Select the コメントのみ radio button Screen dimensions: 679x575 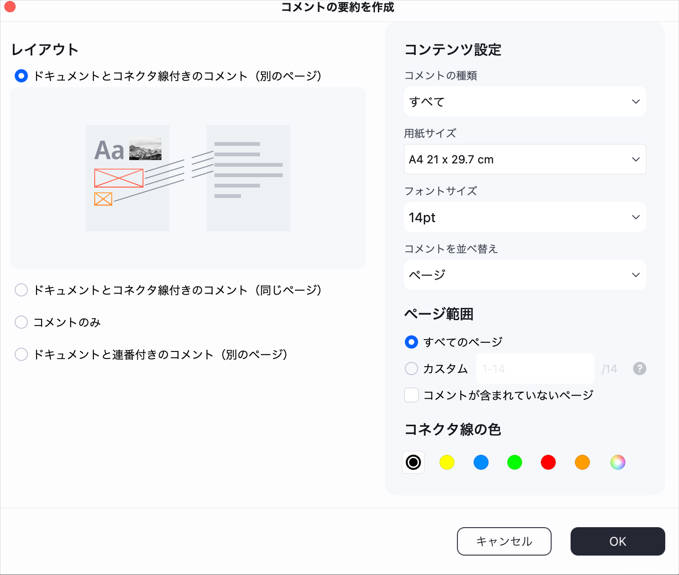click(21, 322)
